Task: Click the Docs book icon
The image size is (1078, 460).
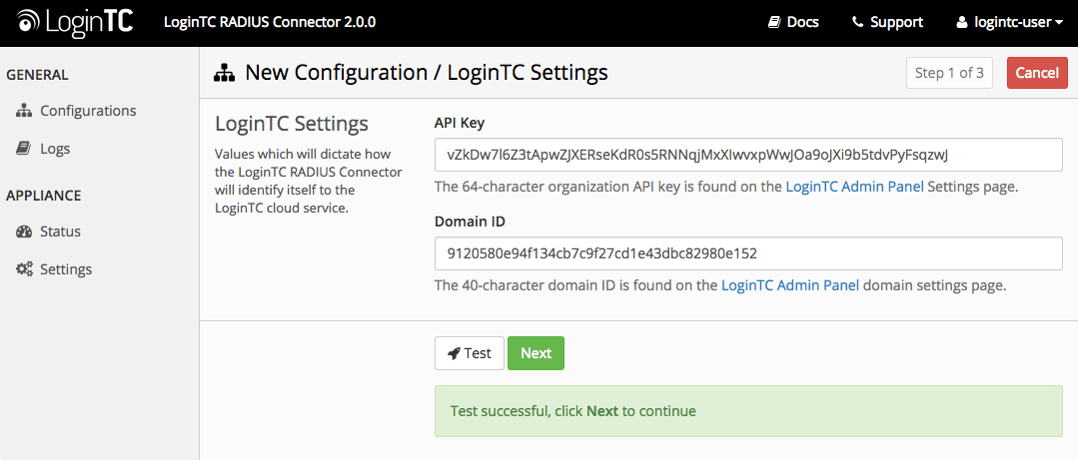Action: [x=774, y=22]
